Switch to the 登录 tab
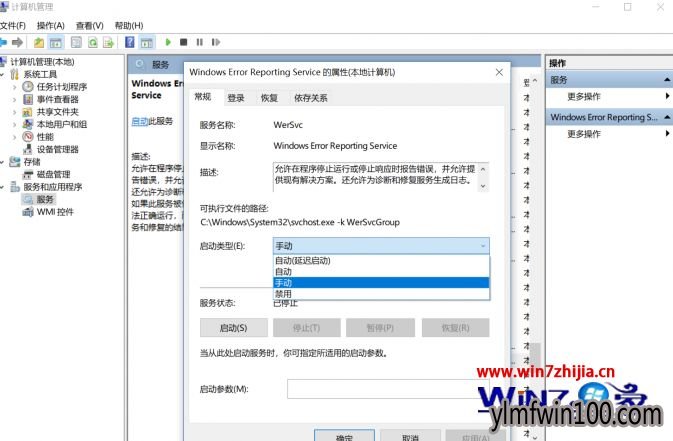The height and width of the screenshot is (441, 673). [x=236, y=98]
